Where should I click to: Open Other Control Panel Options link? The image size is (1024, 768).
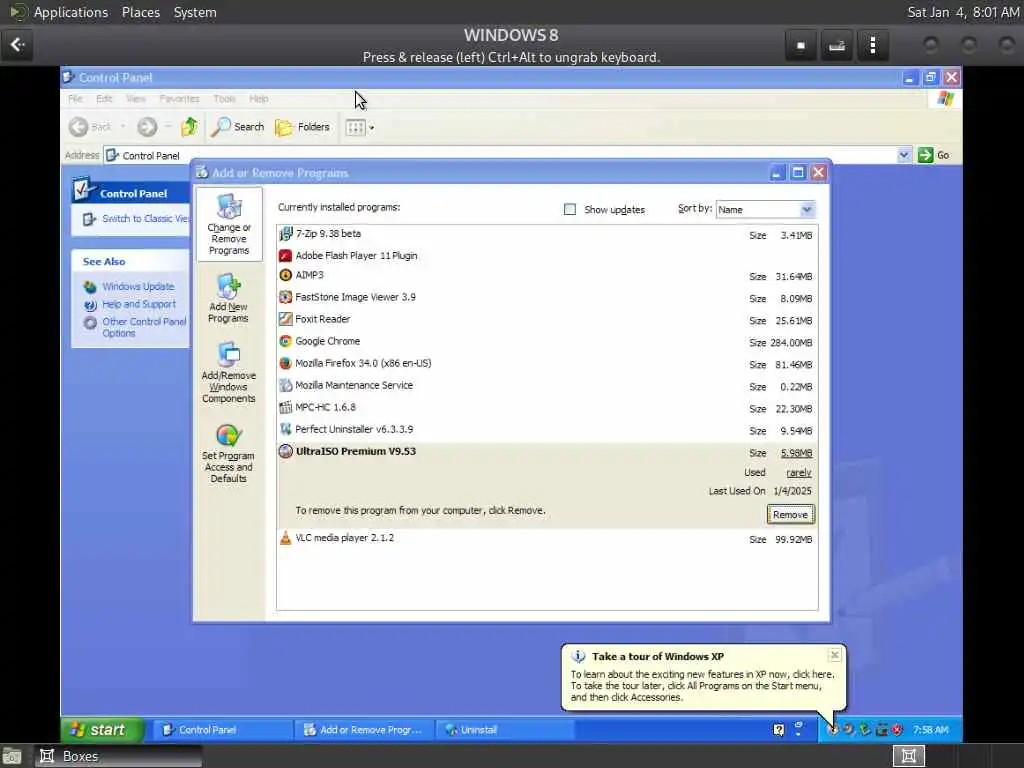click(x=144, y=327)
